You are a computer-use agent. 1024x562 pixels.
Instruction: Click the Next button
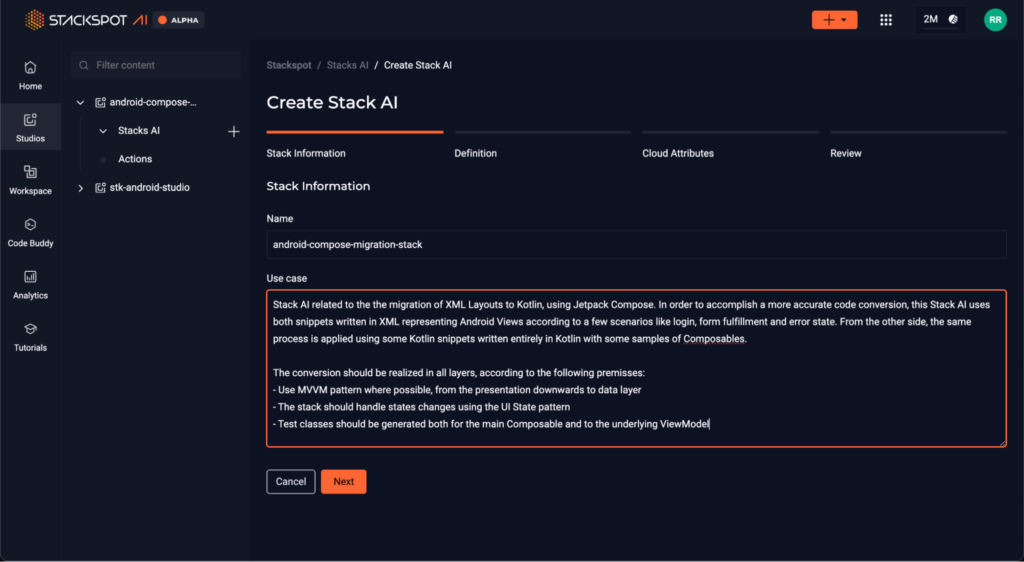click(x=344, y=482)
